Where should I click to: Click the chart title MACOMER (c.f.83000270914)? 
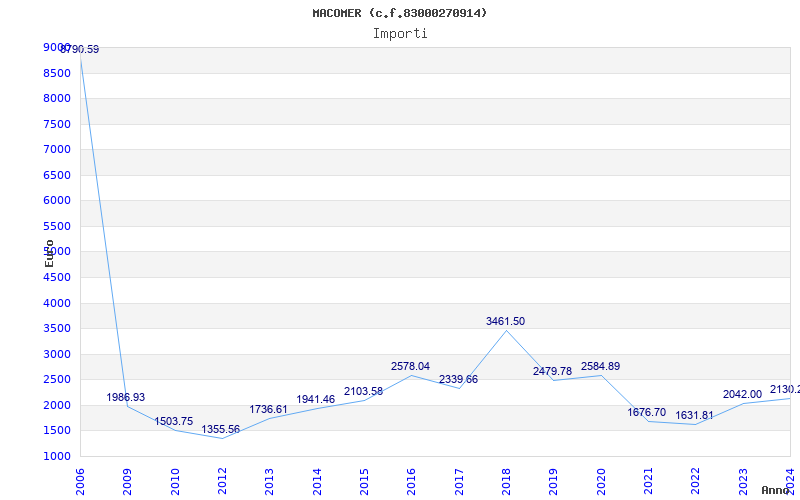[399, 13]
